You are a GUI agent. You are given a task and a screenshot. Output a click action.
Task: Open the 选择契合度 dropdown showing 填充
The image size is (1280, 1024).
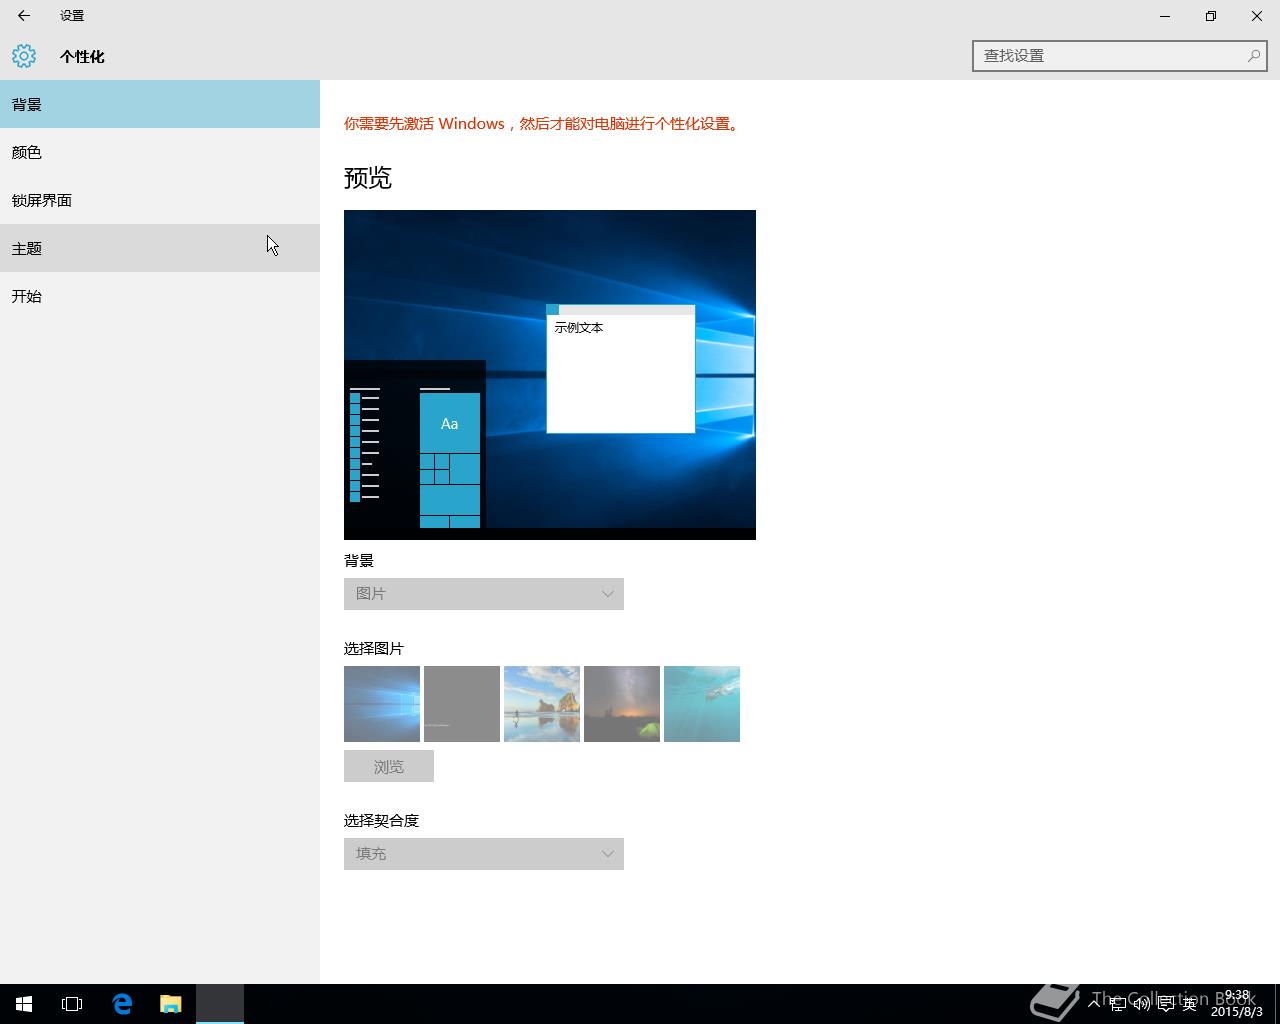484,854
